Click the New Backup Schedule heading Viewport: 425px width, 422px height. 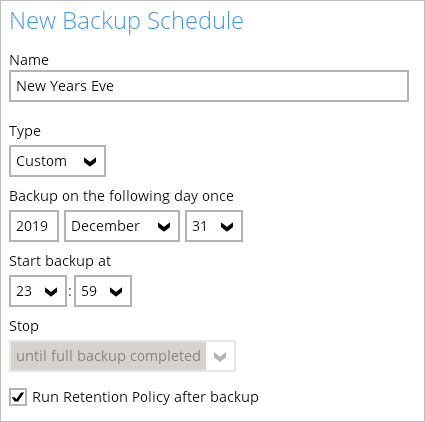[126, 21]
